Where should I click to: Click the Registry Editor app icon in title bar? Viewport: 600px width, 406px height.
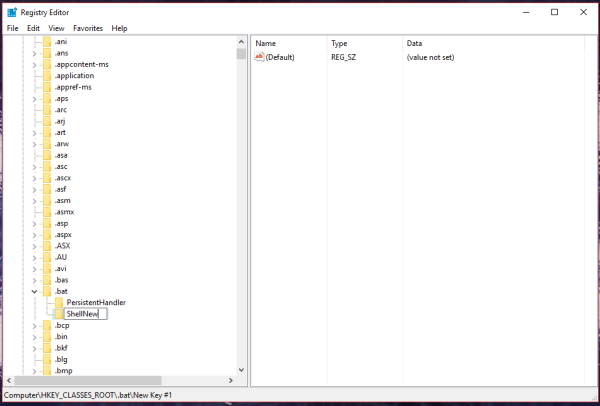[x=12, y=12]
